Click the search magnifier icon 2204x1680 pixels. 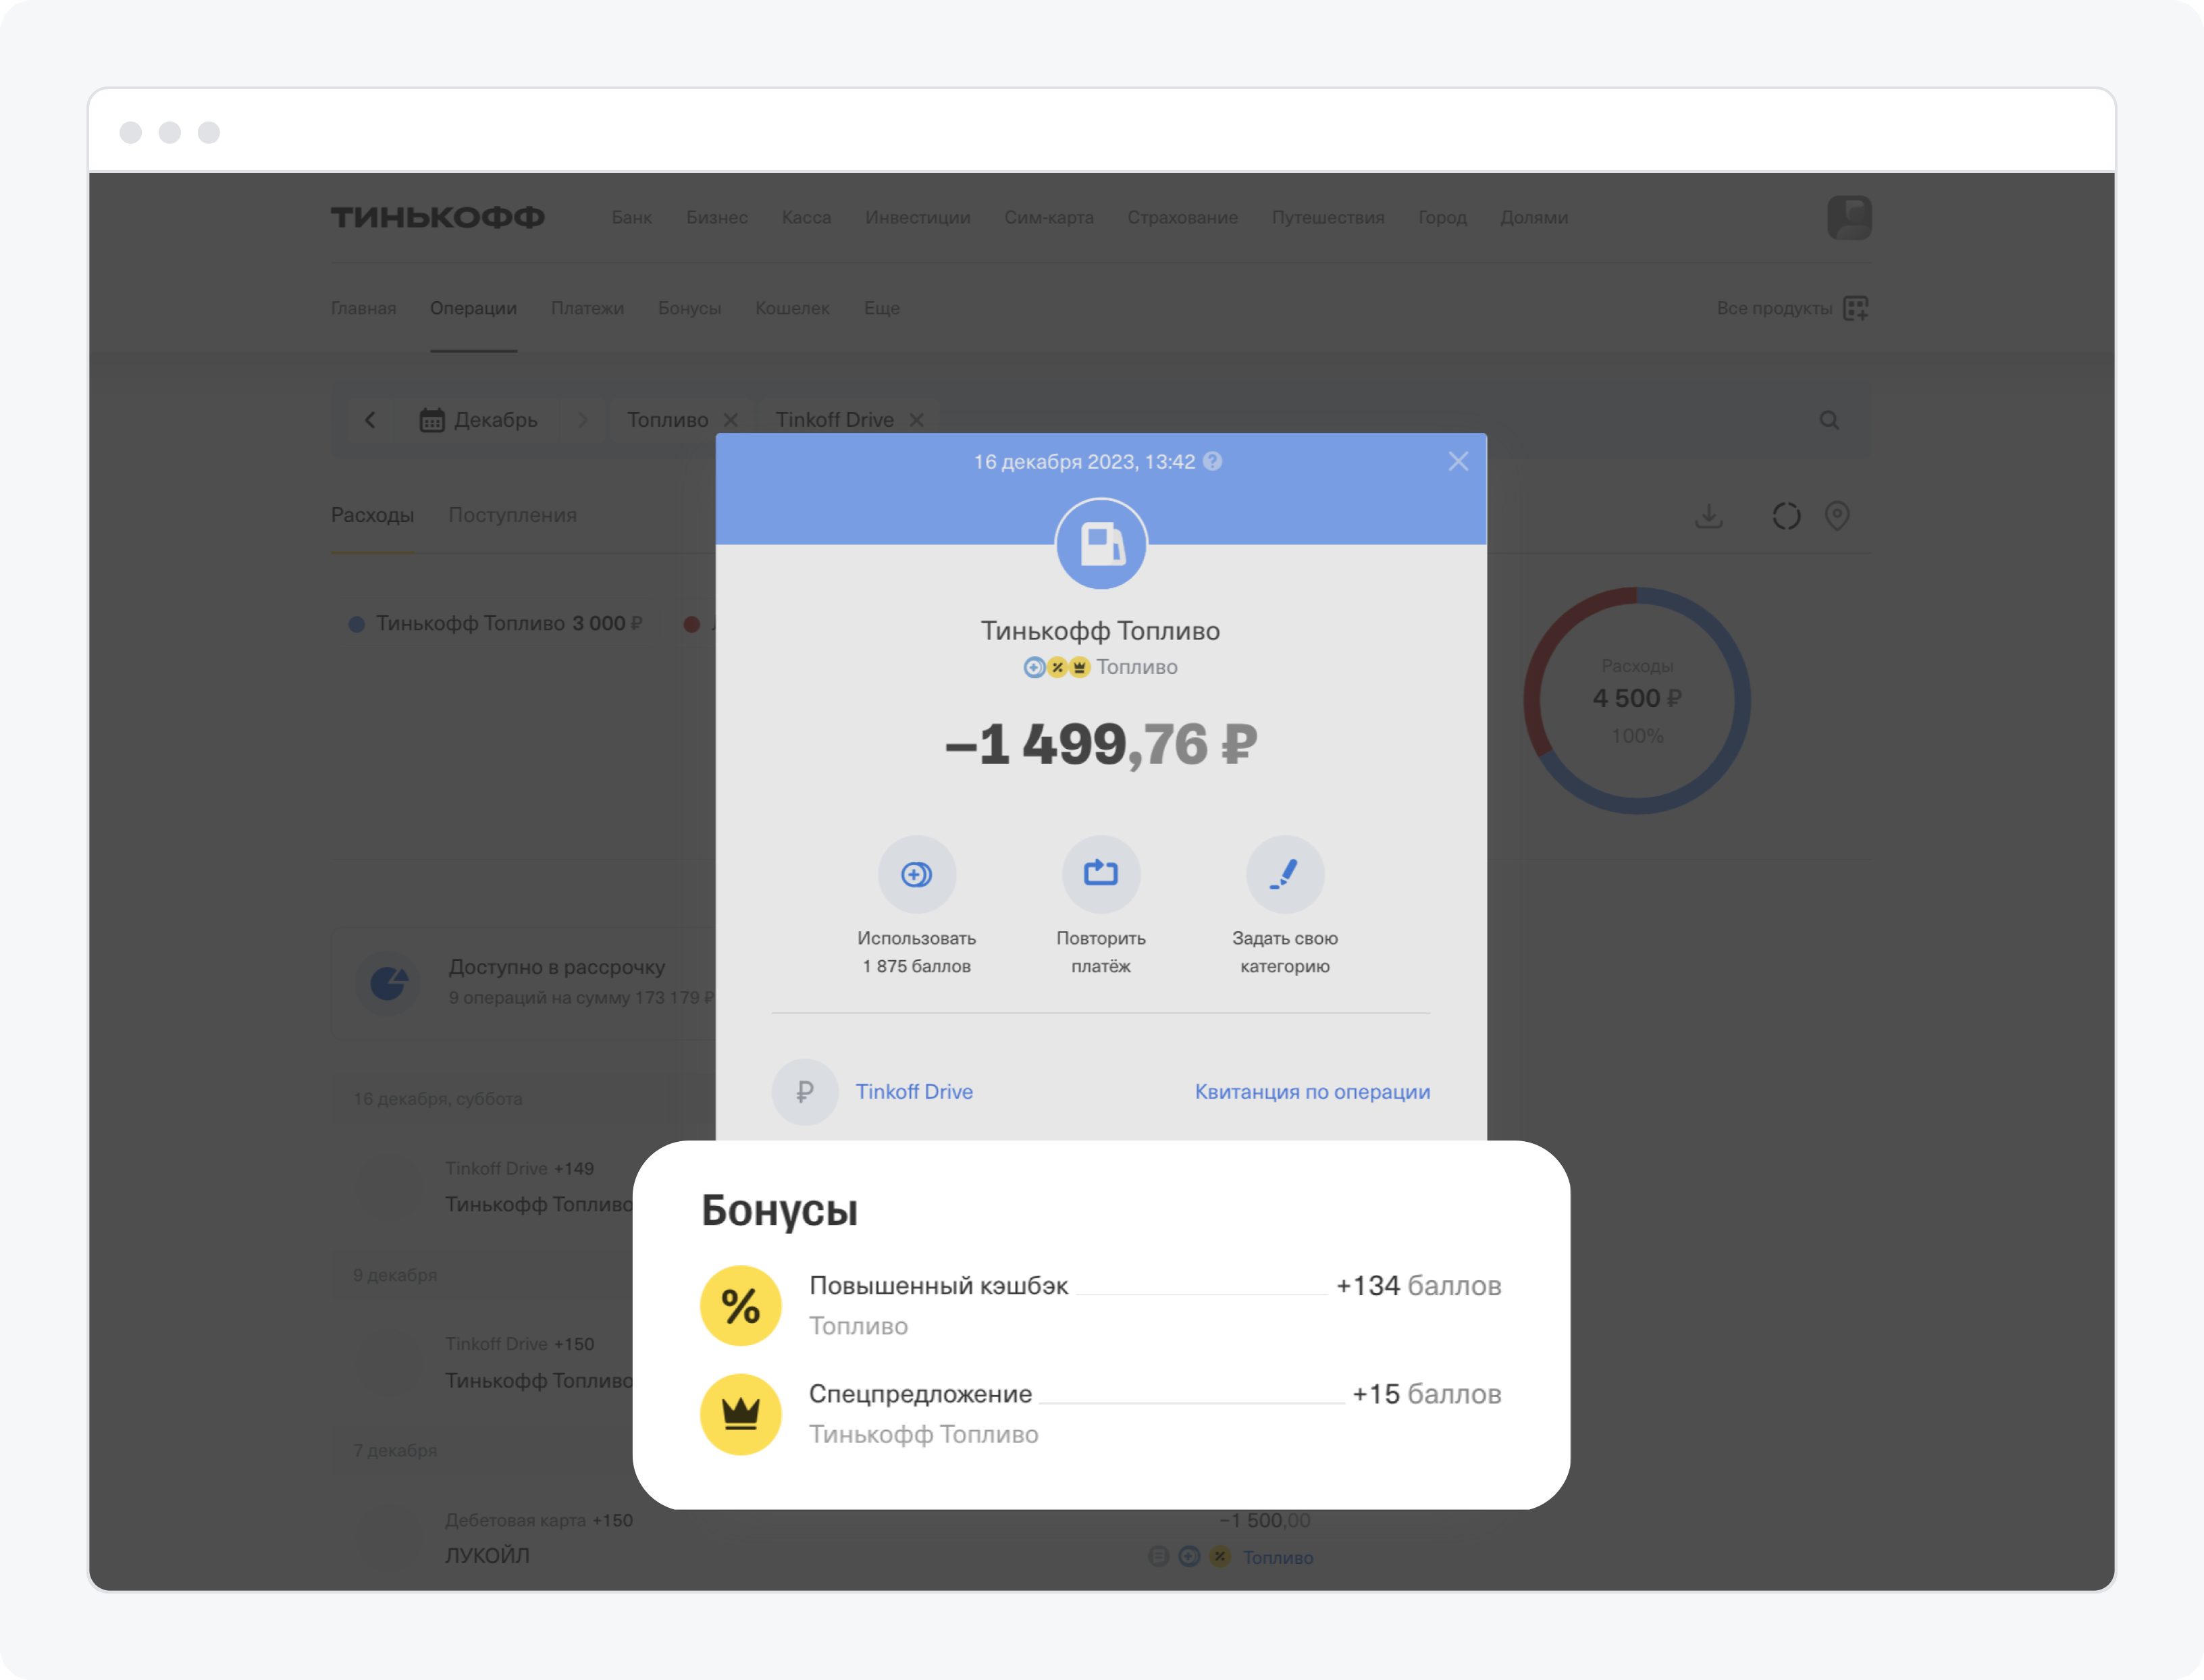click(x=1829, y=420)
